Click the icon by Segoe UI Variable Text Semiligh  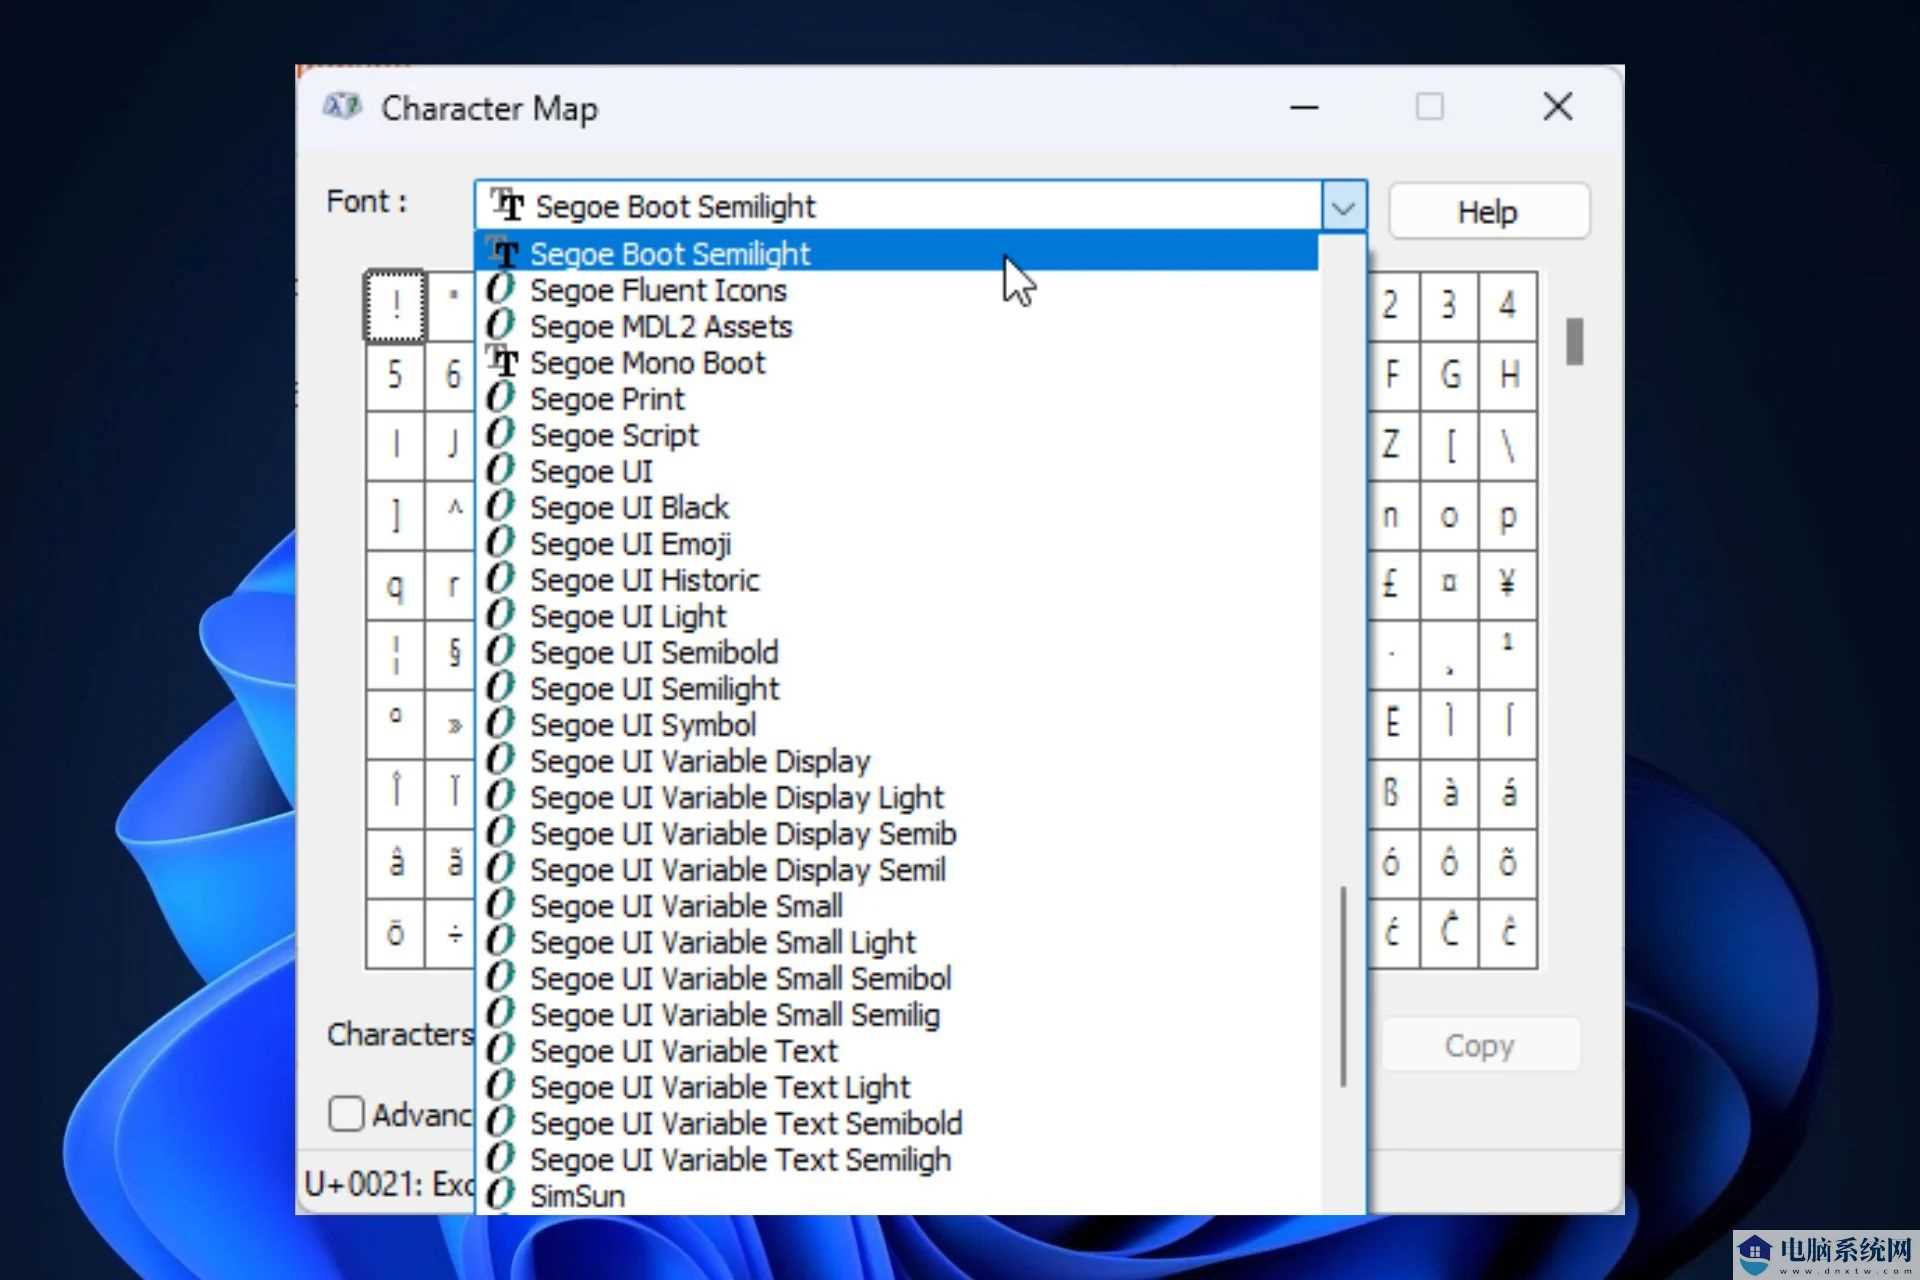pyautogui.click(x=501, y=1158)
